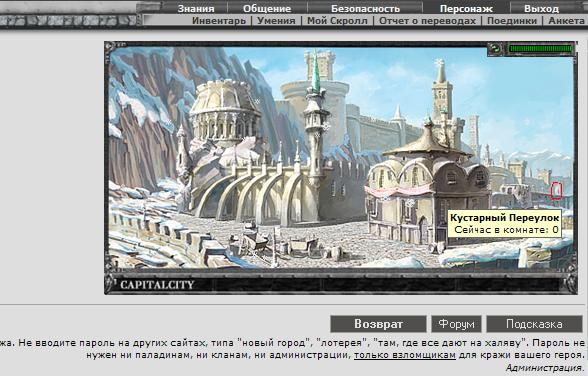
Task: Open the Поединки link
Action: [512, 21]
